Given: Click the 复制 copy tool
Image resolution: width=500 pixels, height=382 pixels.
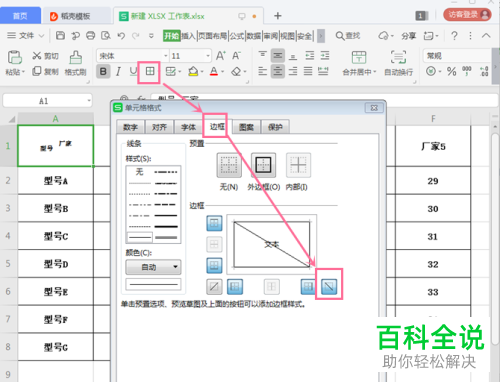Looking at the screenshot, I should coord(45,71).
